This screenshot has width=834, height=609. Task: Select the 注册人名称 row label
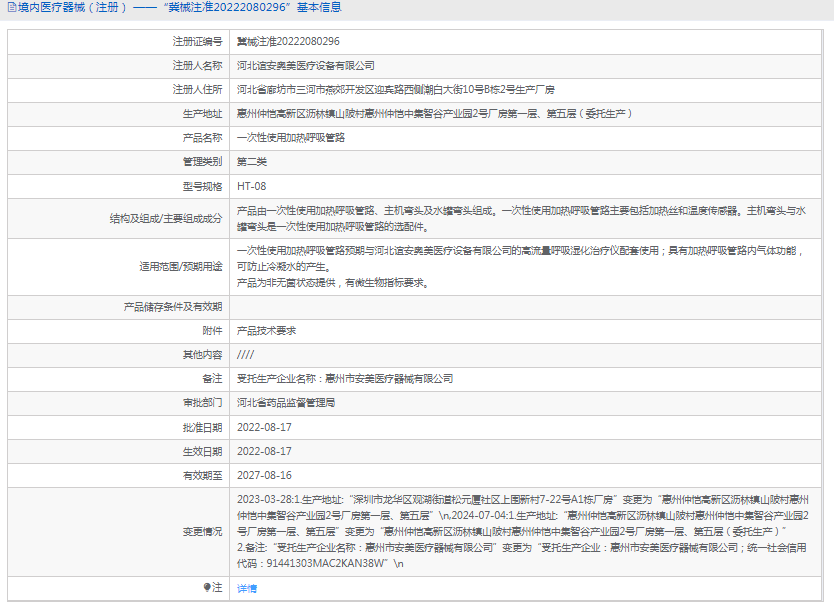197,65
